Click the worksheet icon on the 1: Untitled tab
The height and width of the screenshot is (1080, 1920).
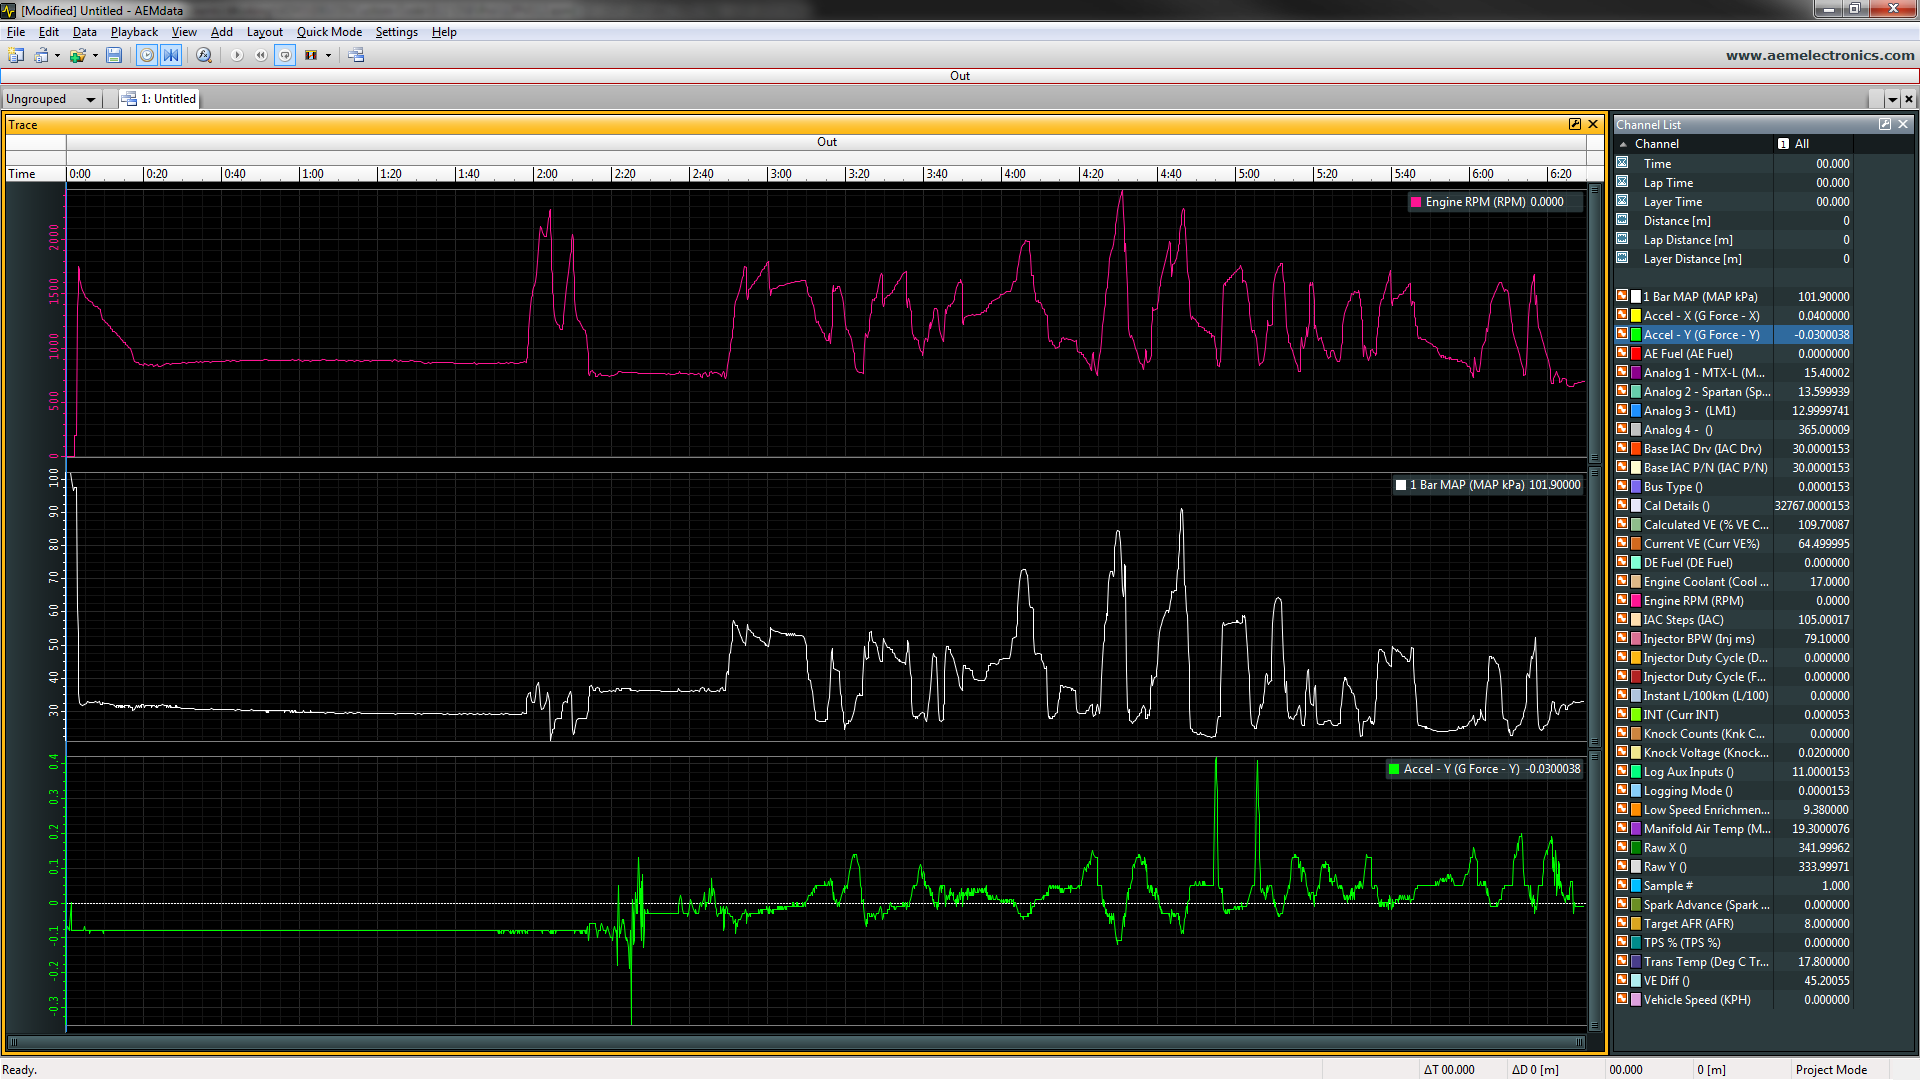click(x=129, y=98)
